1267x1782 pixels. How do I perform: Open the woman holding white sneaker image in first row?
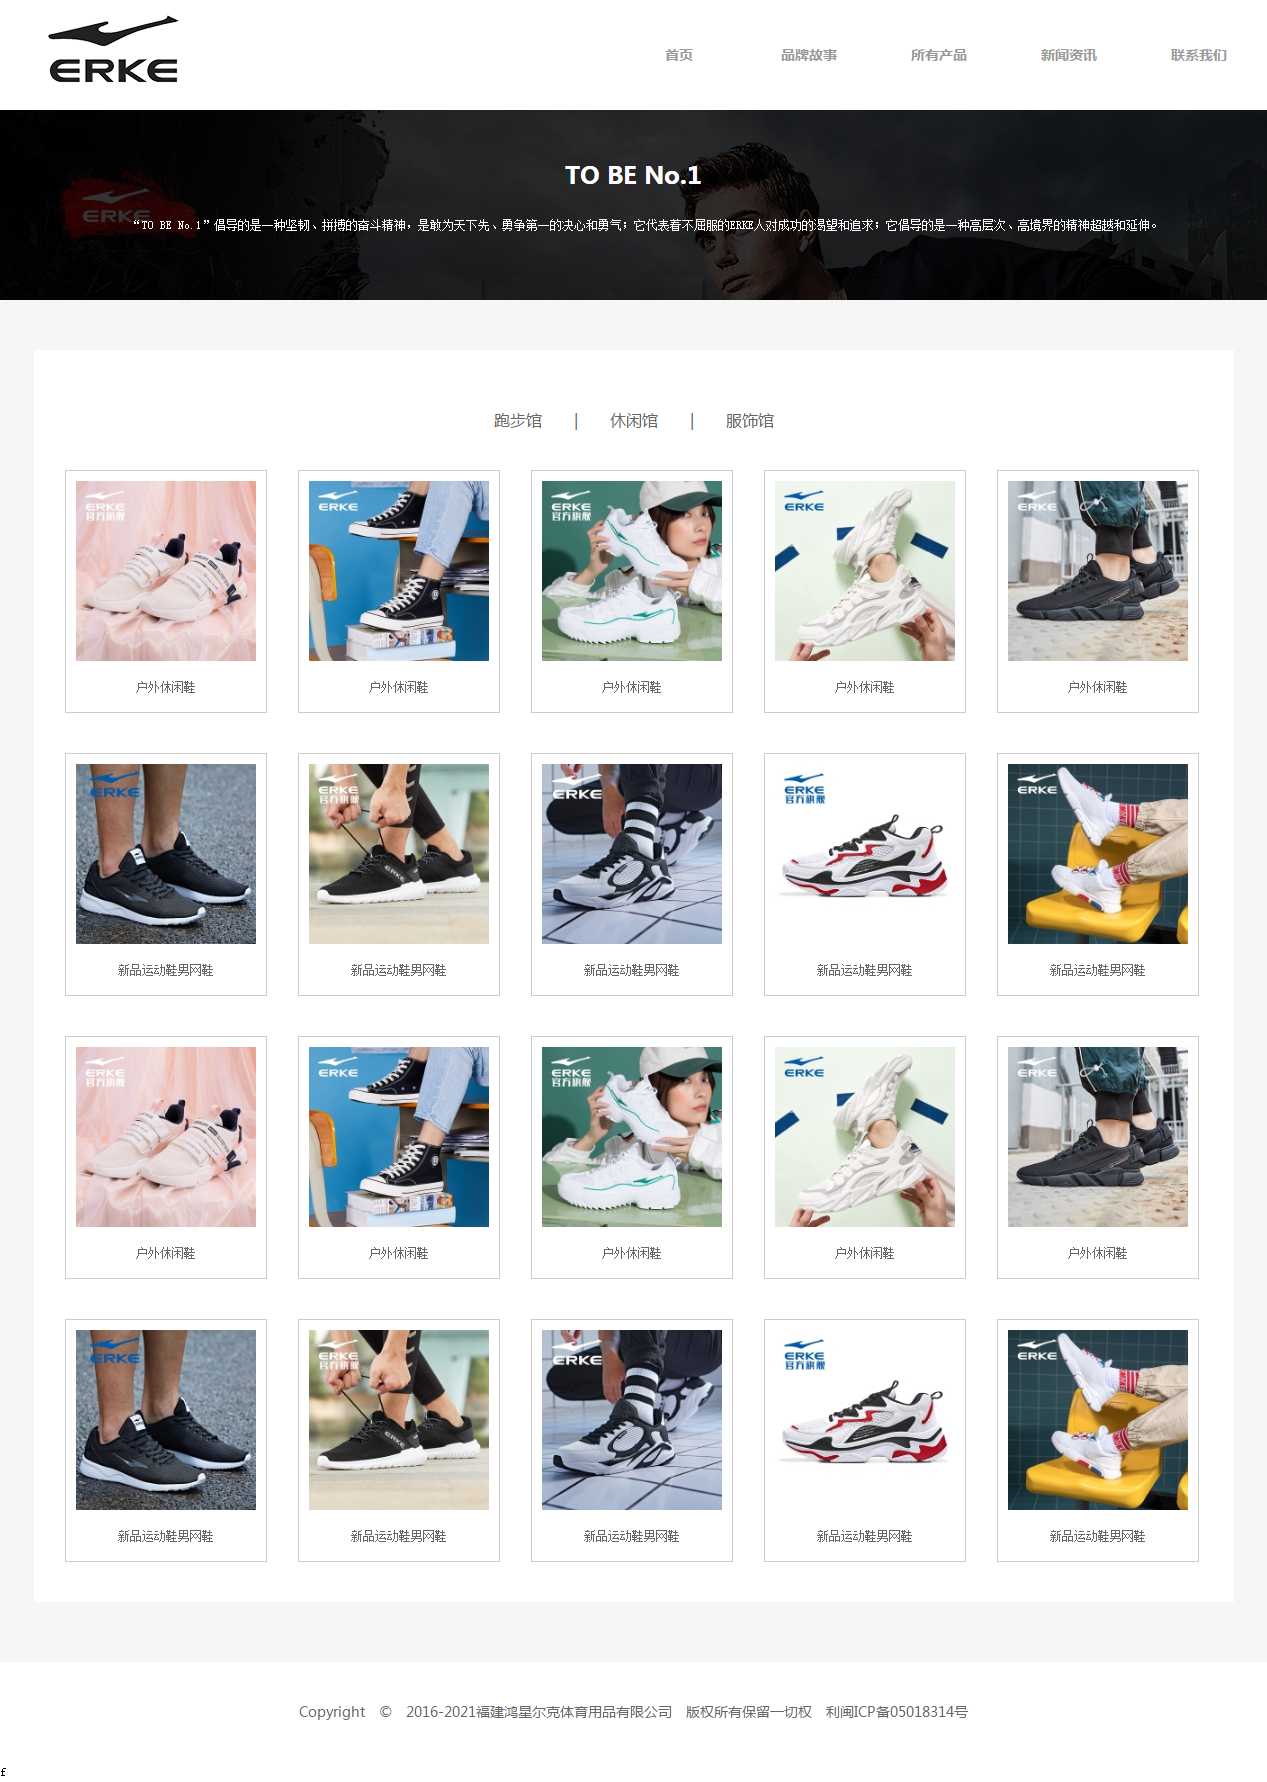click(632, 571)
